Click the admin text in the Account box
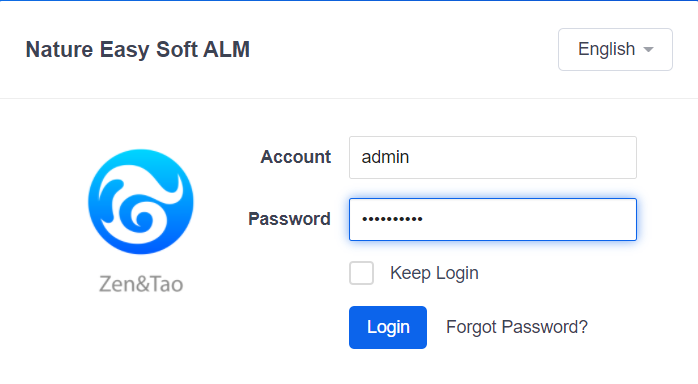This screenshot has height=384, width=698. [x=385, y=157]
